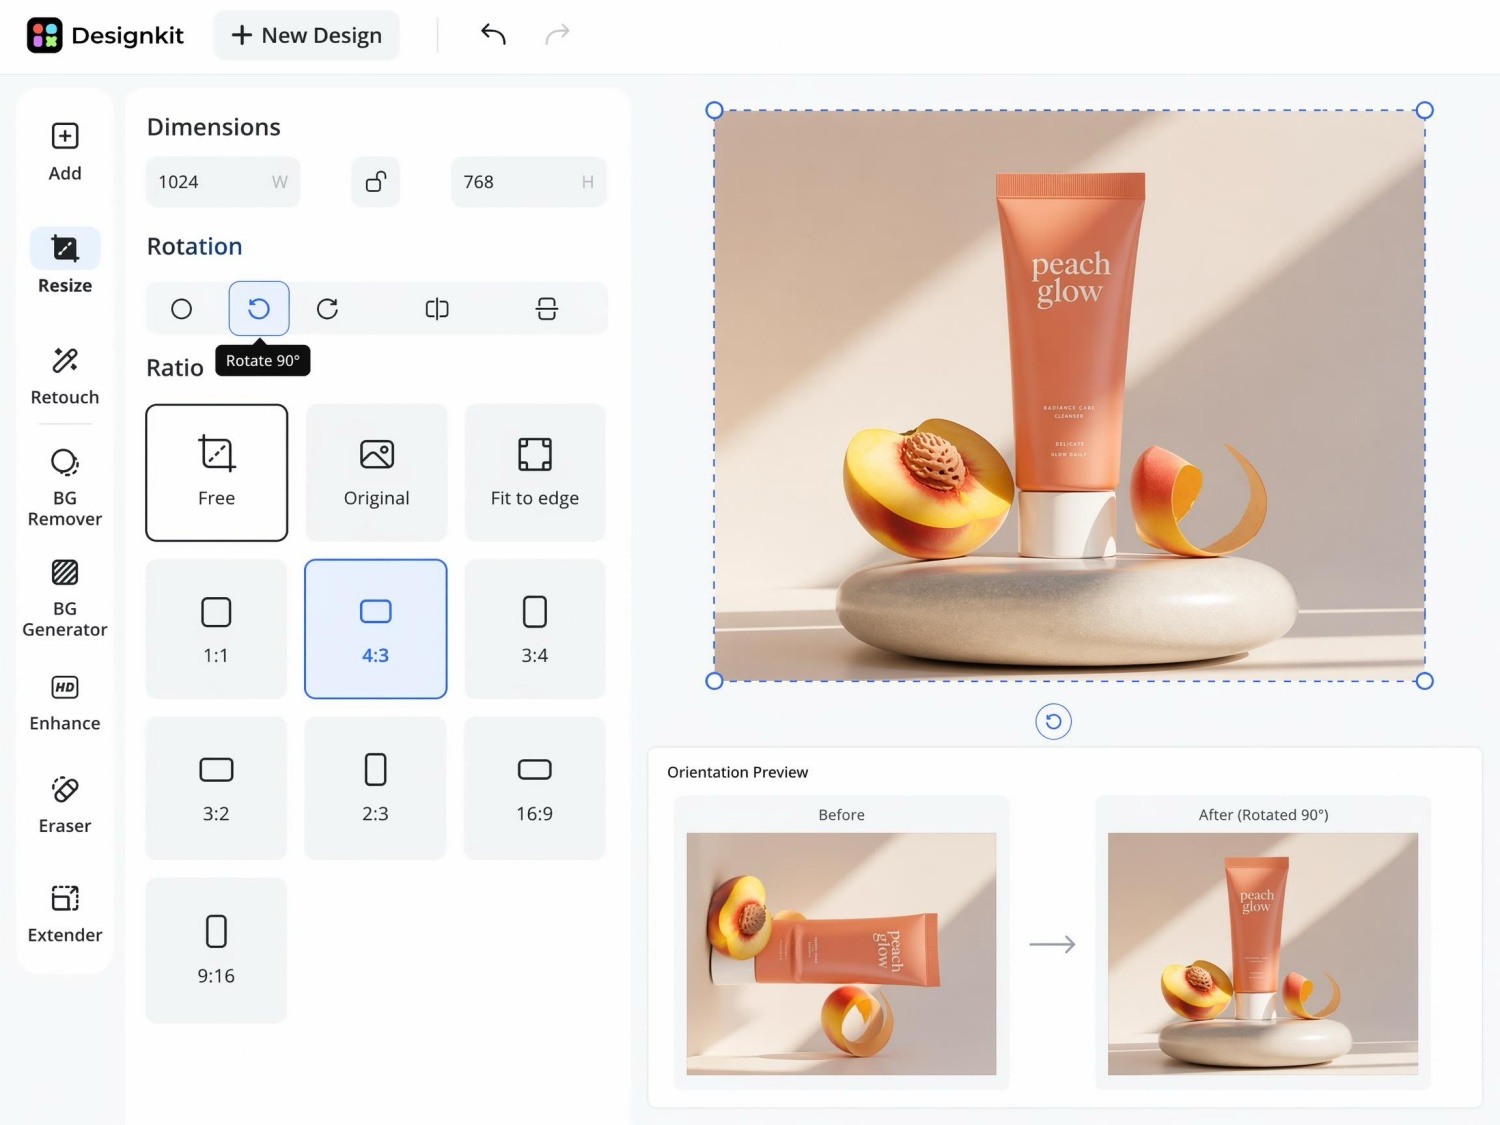The width and height of the screenshot is (1500, 1125).
Task: Open the Add panel
Action: point(65,152)
